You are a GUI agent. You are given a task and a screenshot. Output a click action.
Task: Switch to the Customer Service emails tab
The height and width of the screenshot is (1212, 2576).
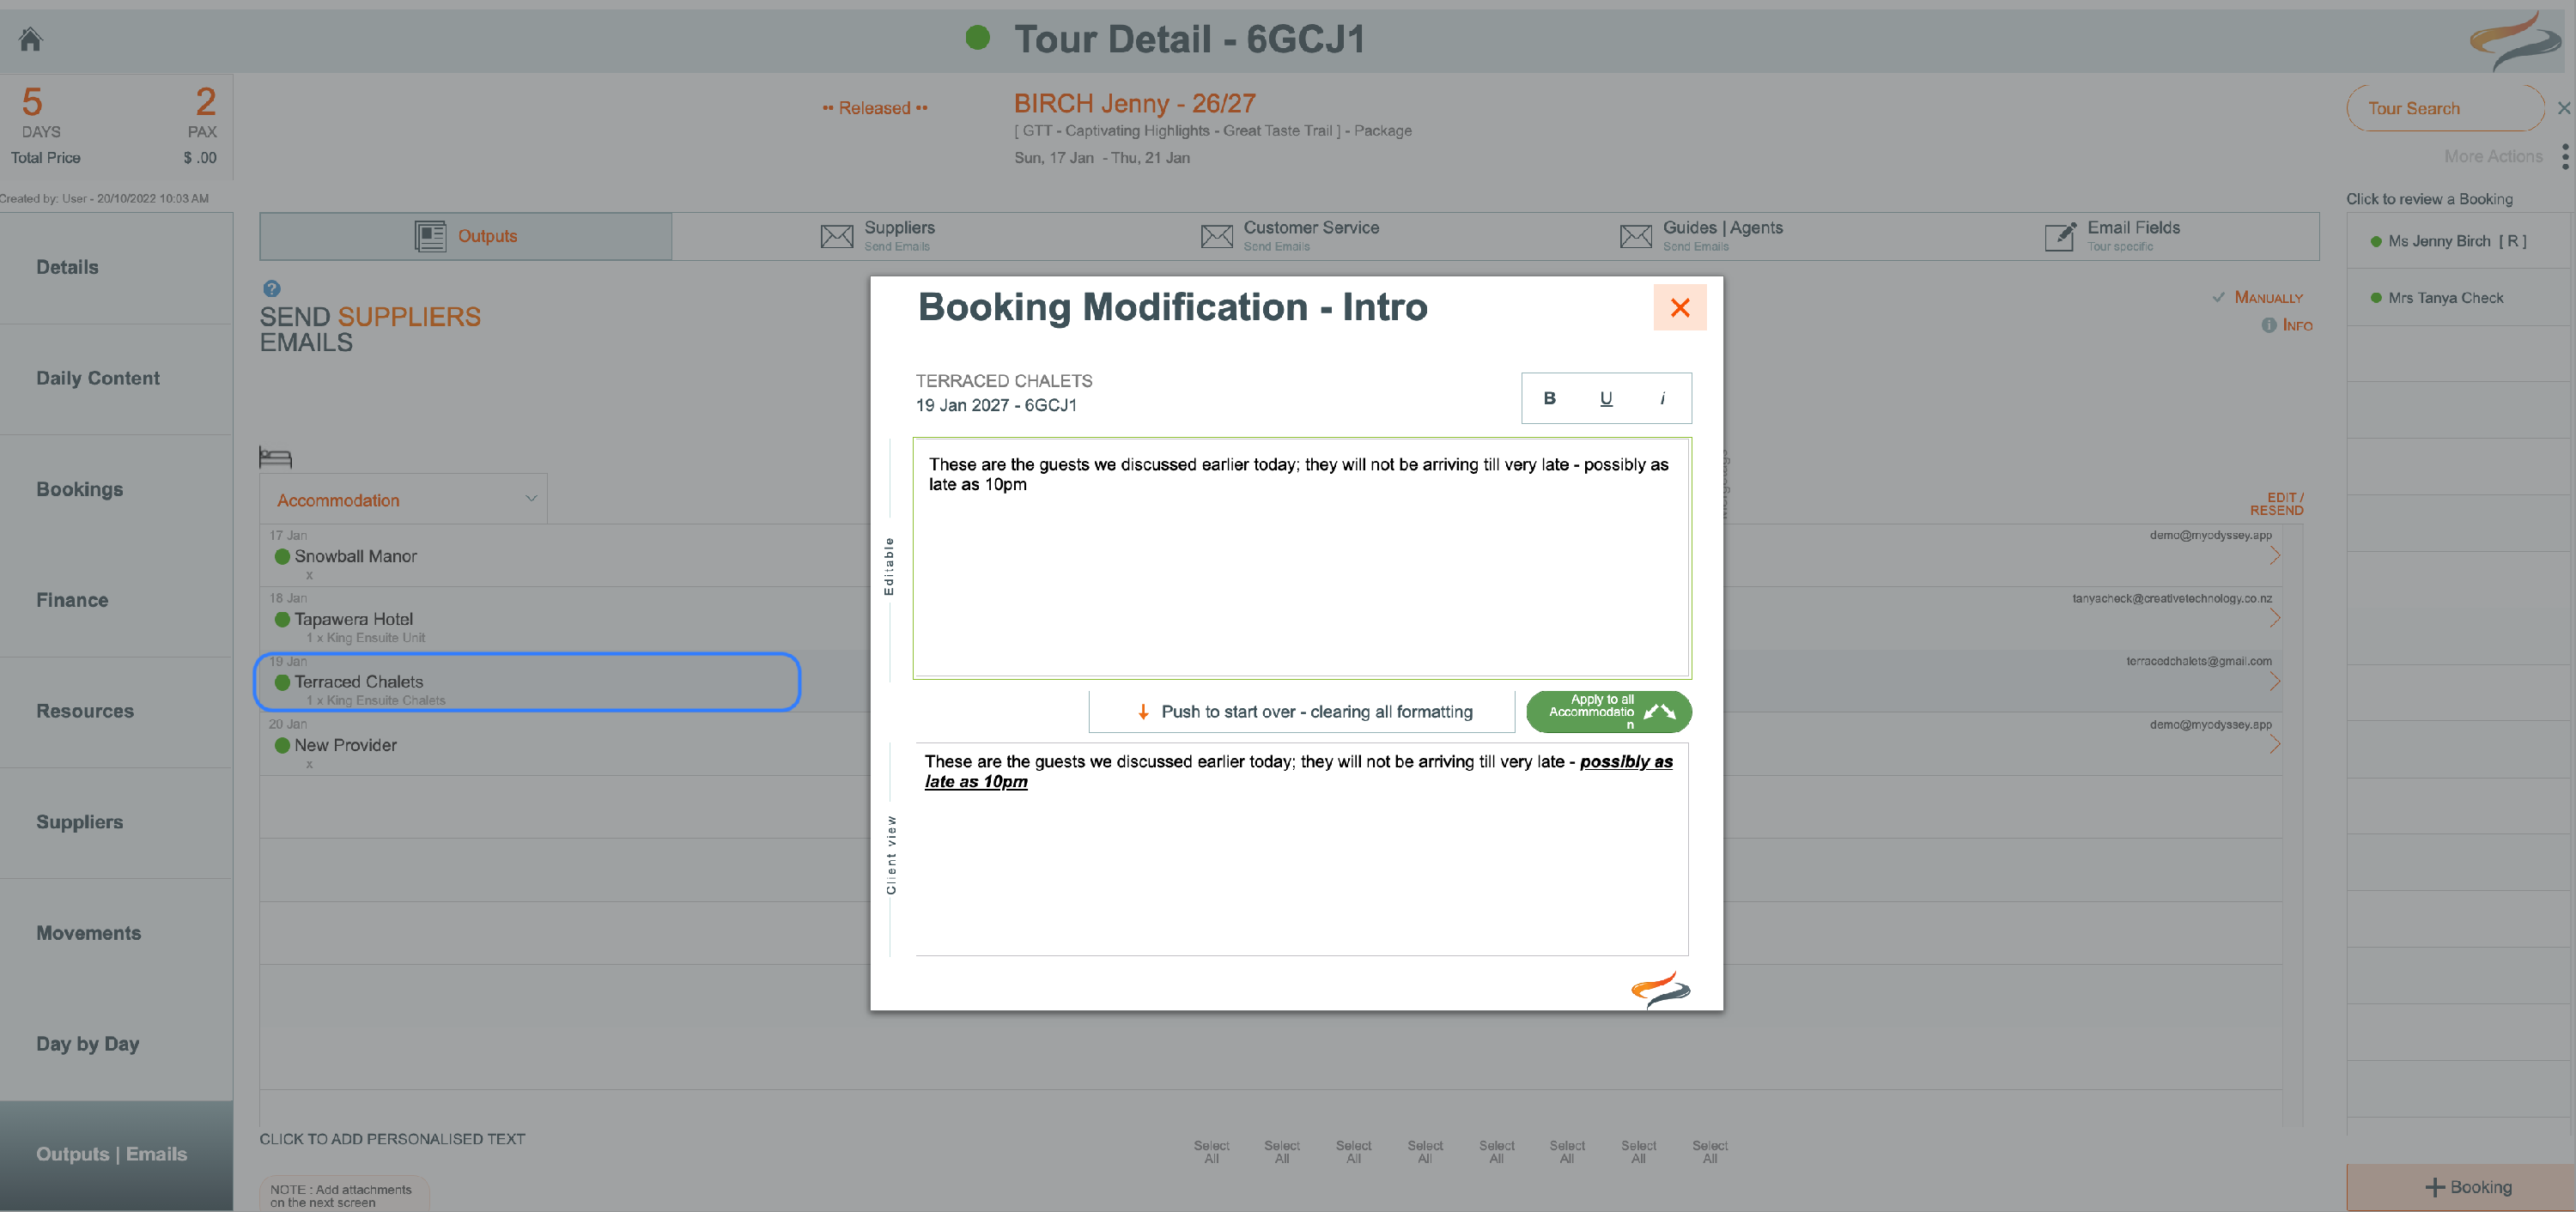[x=1290, y=236]
